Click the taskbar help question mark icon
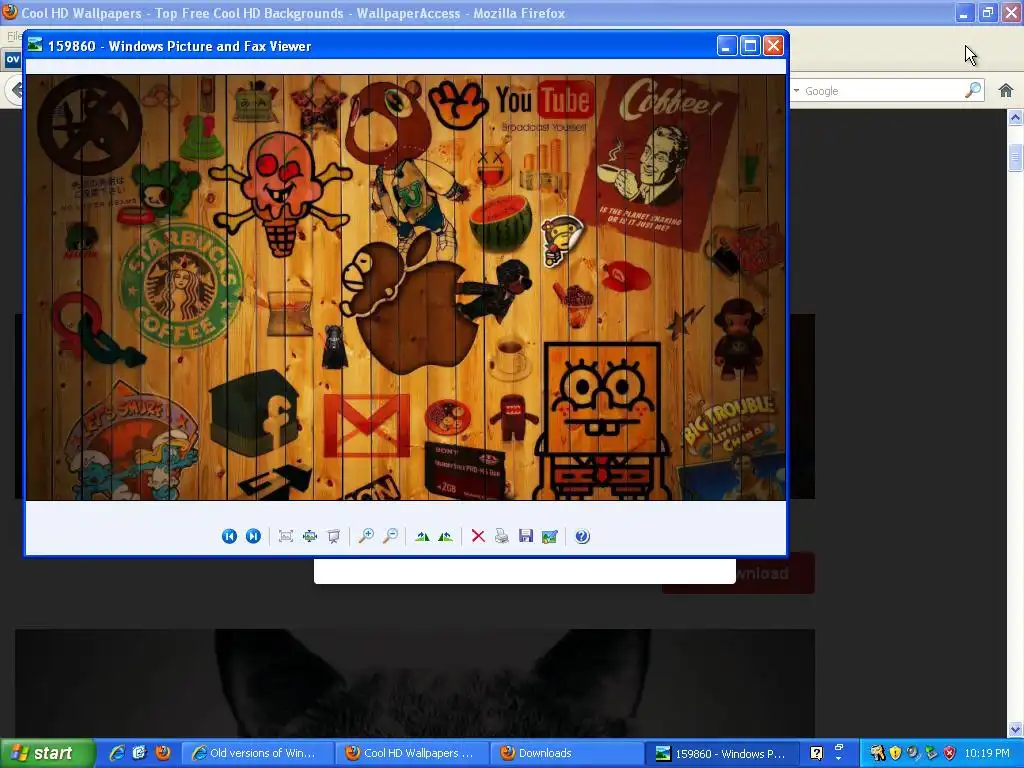Viewport: 1024px width, 768px height. coord(816,753)
